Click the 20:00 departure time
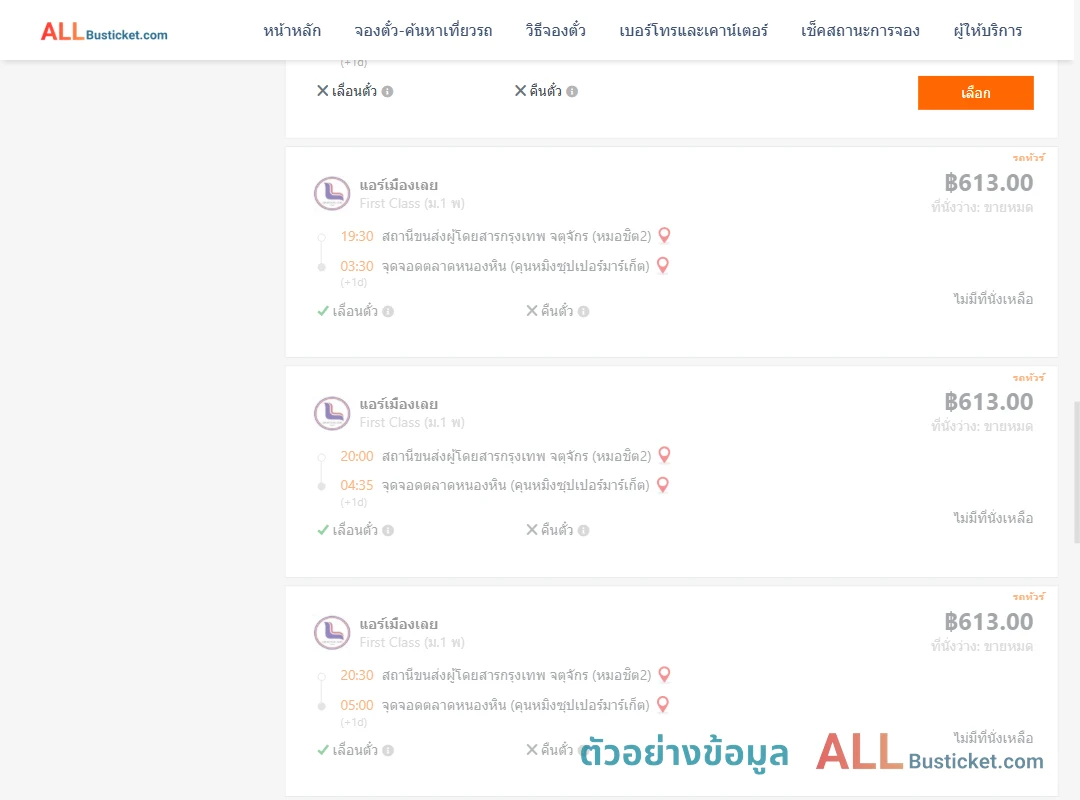Screen dimensions: 1080x800 tap(357, 456)
